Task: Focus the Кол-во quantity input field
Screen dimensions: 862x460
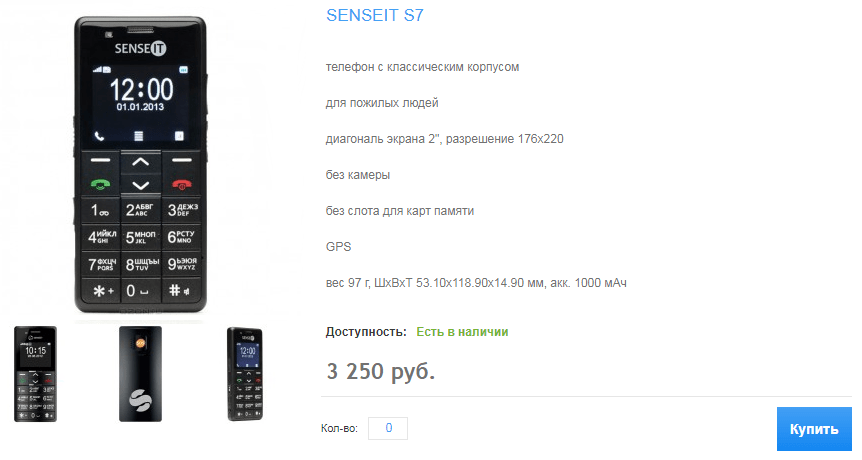Action: point(388,428)
